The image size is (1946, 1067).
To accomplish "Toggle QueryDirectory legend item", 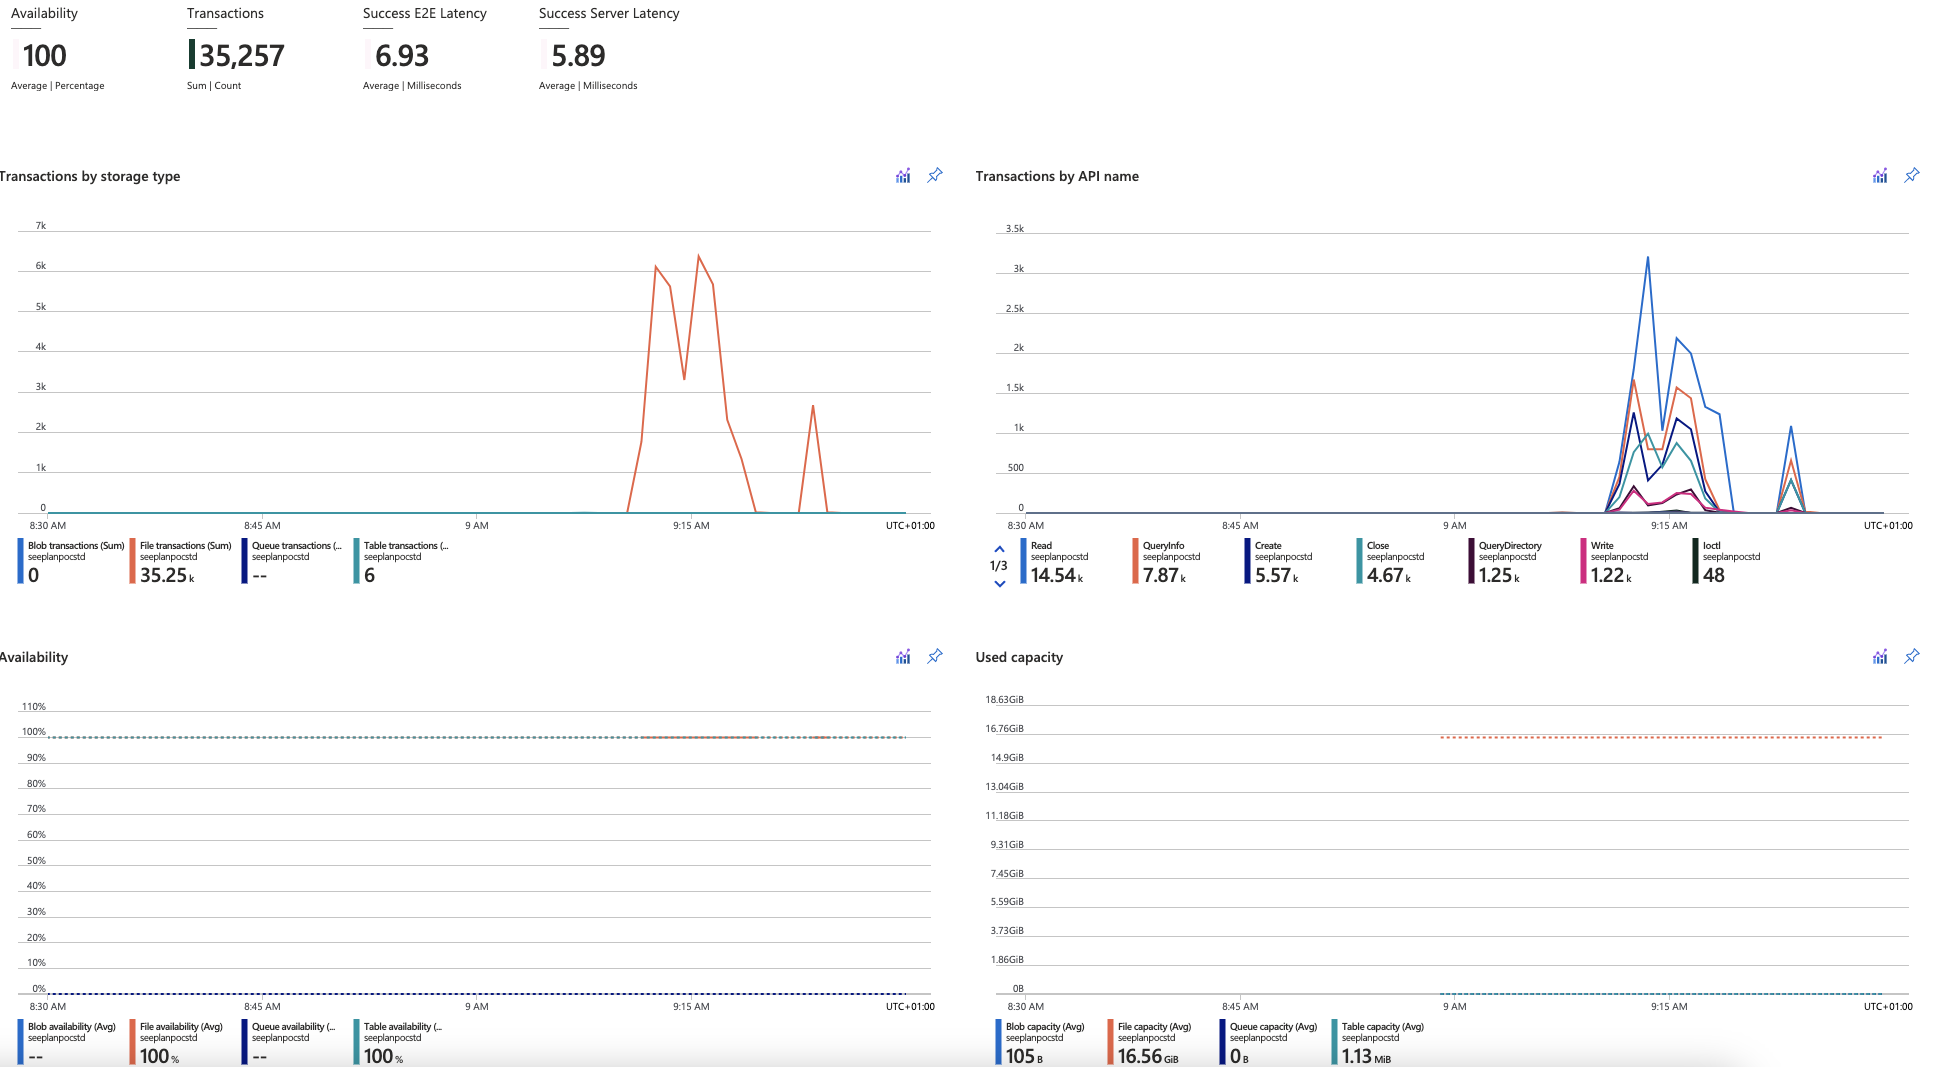I will click(x=1508, y=561).
